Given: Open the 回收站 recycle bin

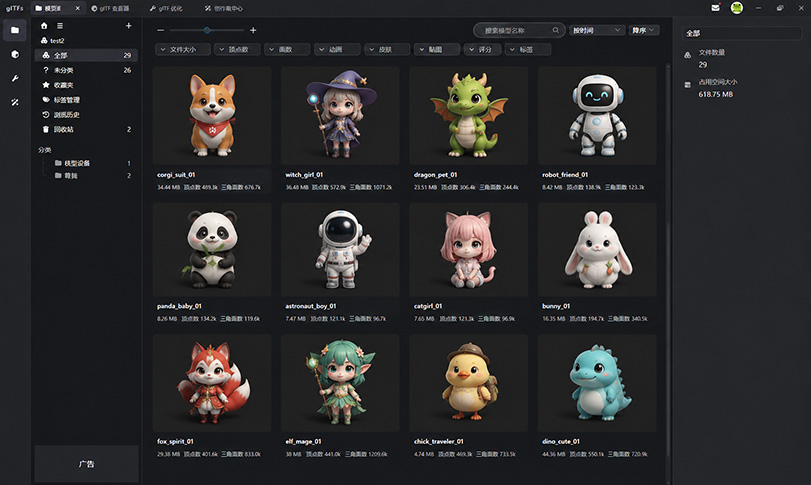Looking at the screenshot, I should pyautogui.click(x=86, y=129).
